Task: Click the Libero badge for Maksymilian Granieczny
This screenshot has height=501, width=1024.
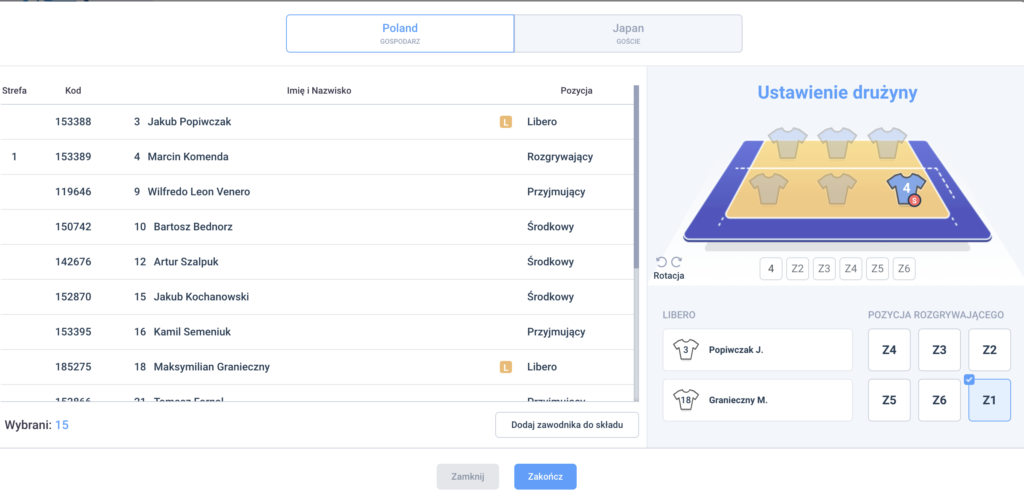Action: coord(506,367)
